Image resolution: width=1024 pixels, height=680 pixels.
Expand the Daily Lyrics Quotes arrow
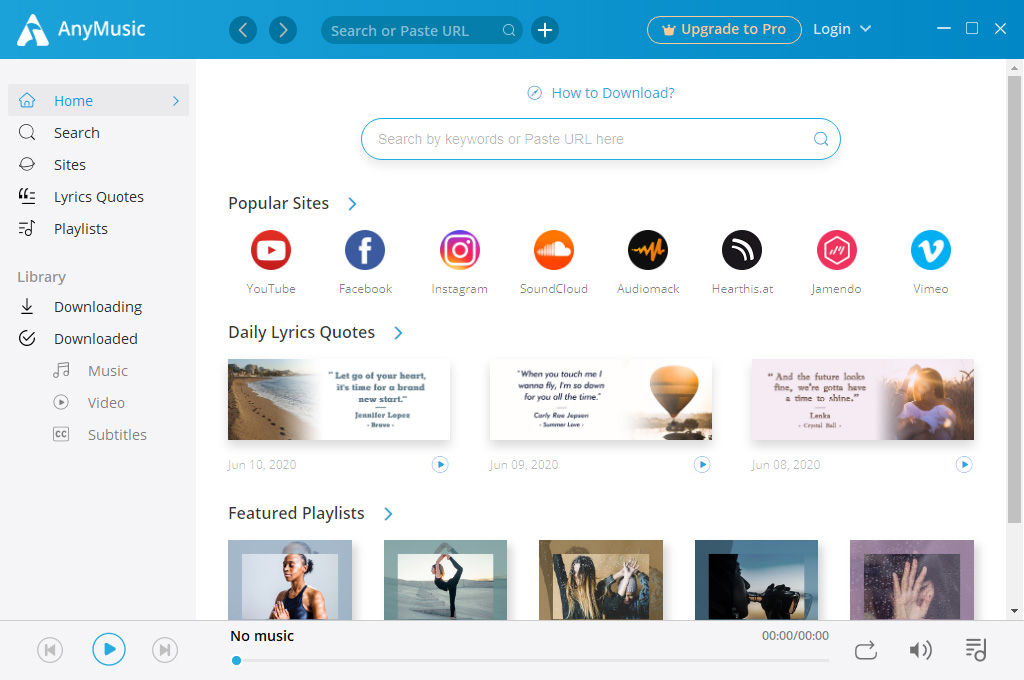point(398,333)
